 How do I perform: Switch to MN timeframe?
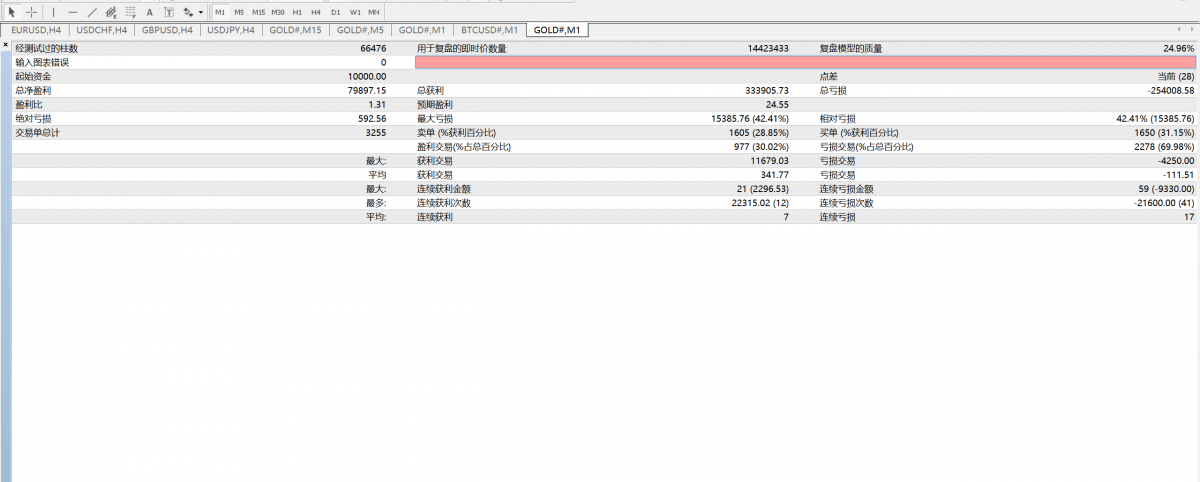pos(374,12)
